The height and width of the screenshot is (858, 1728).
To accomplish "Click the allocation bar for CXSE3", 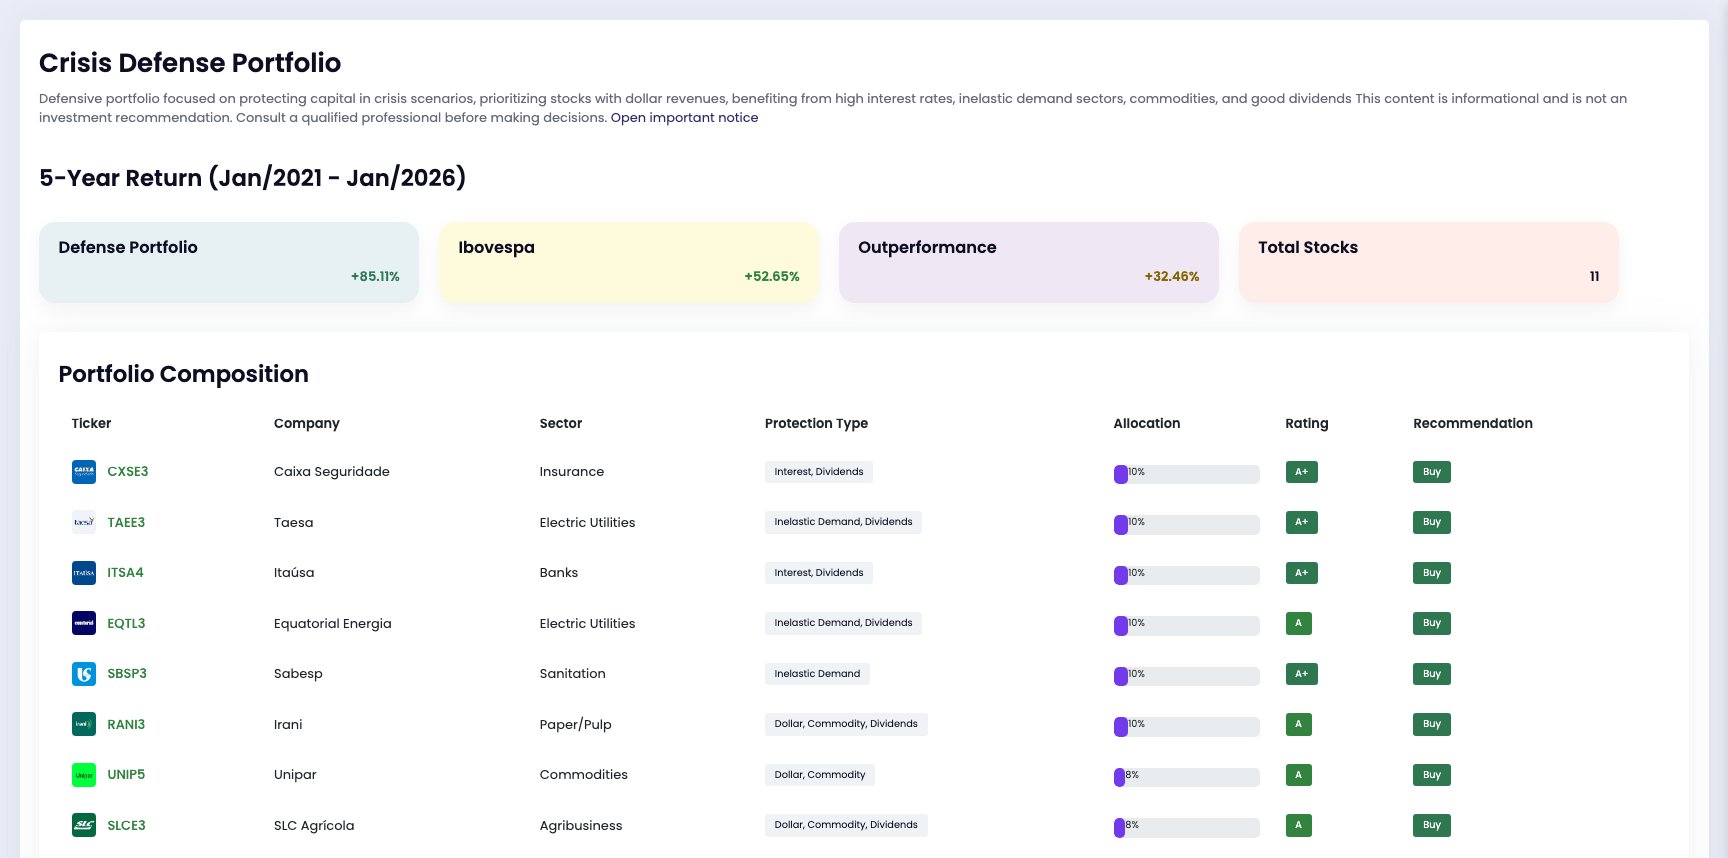I will point(1187,474).
